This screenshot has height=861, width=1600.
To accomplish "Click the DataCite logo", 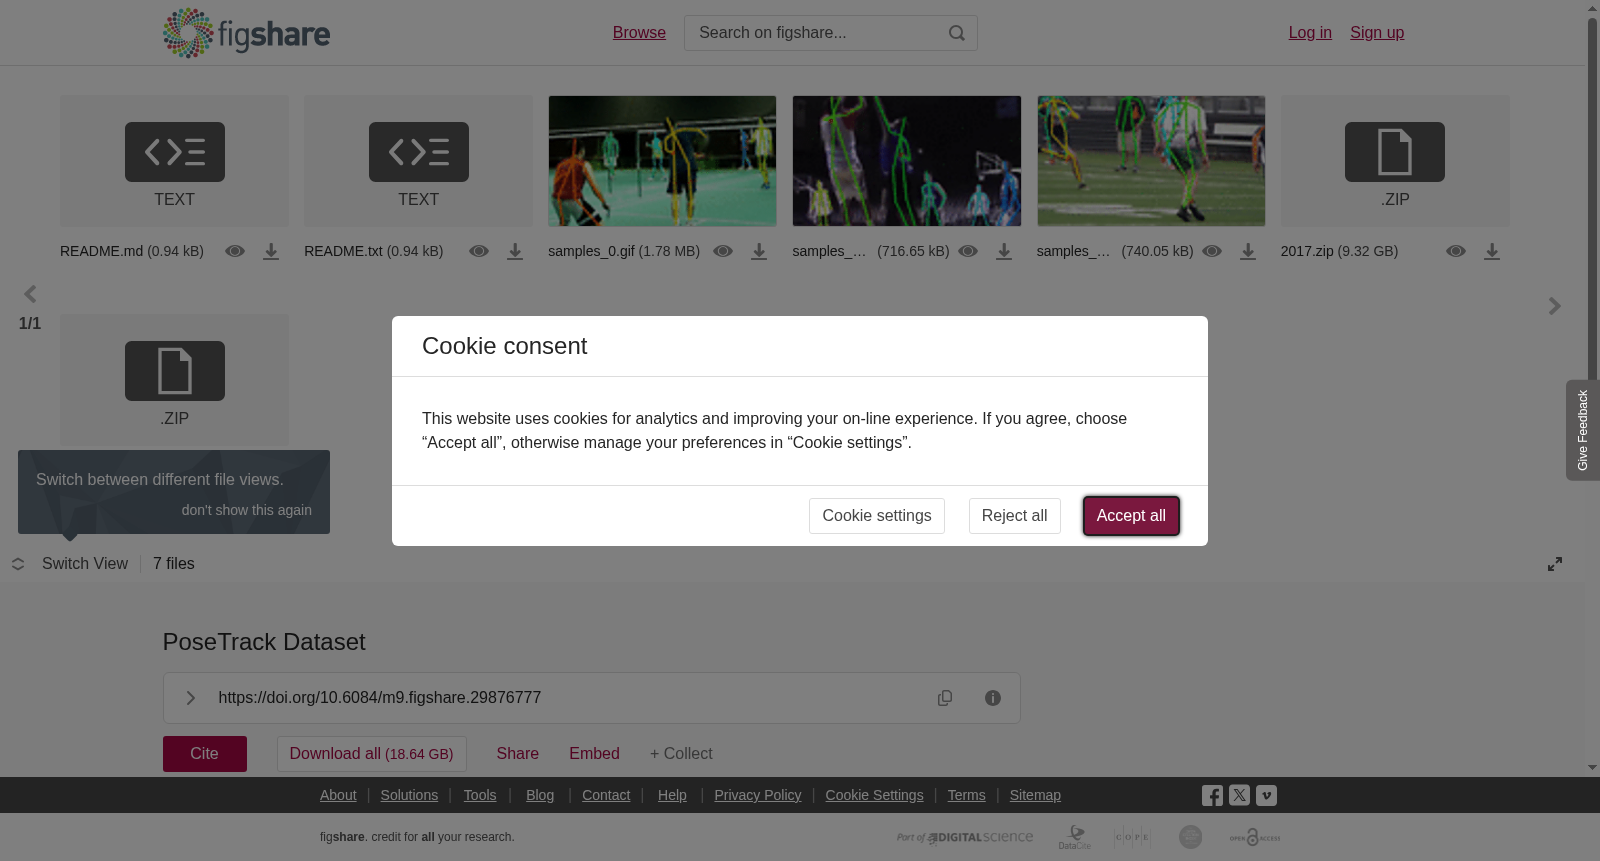I will coord(1075,837).
